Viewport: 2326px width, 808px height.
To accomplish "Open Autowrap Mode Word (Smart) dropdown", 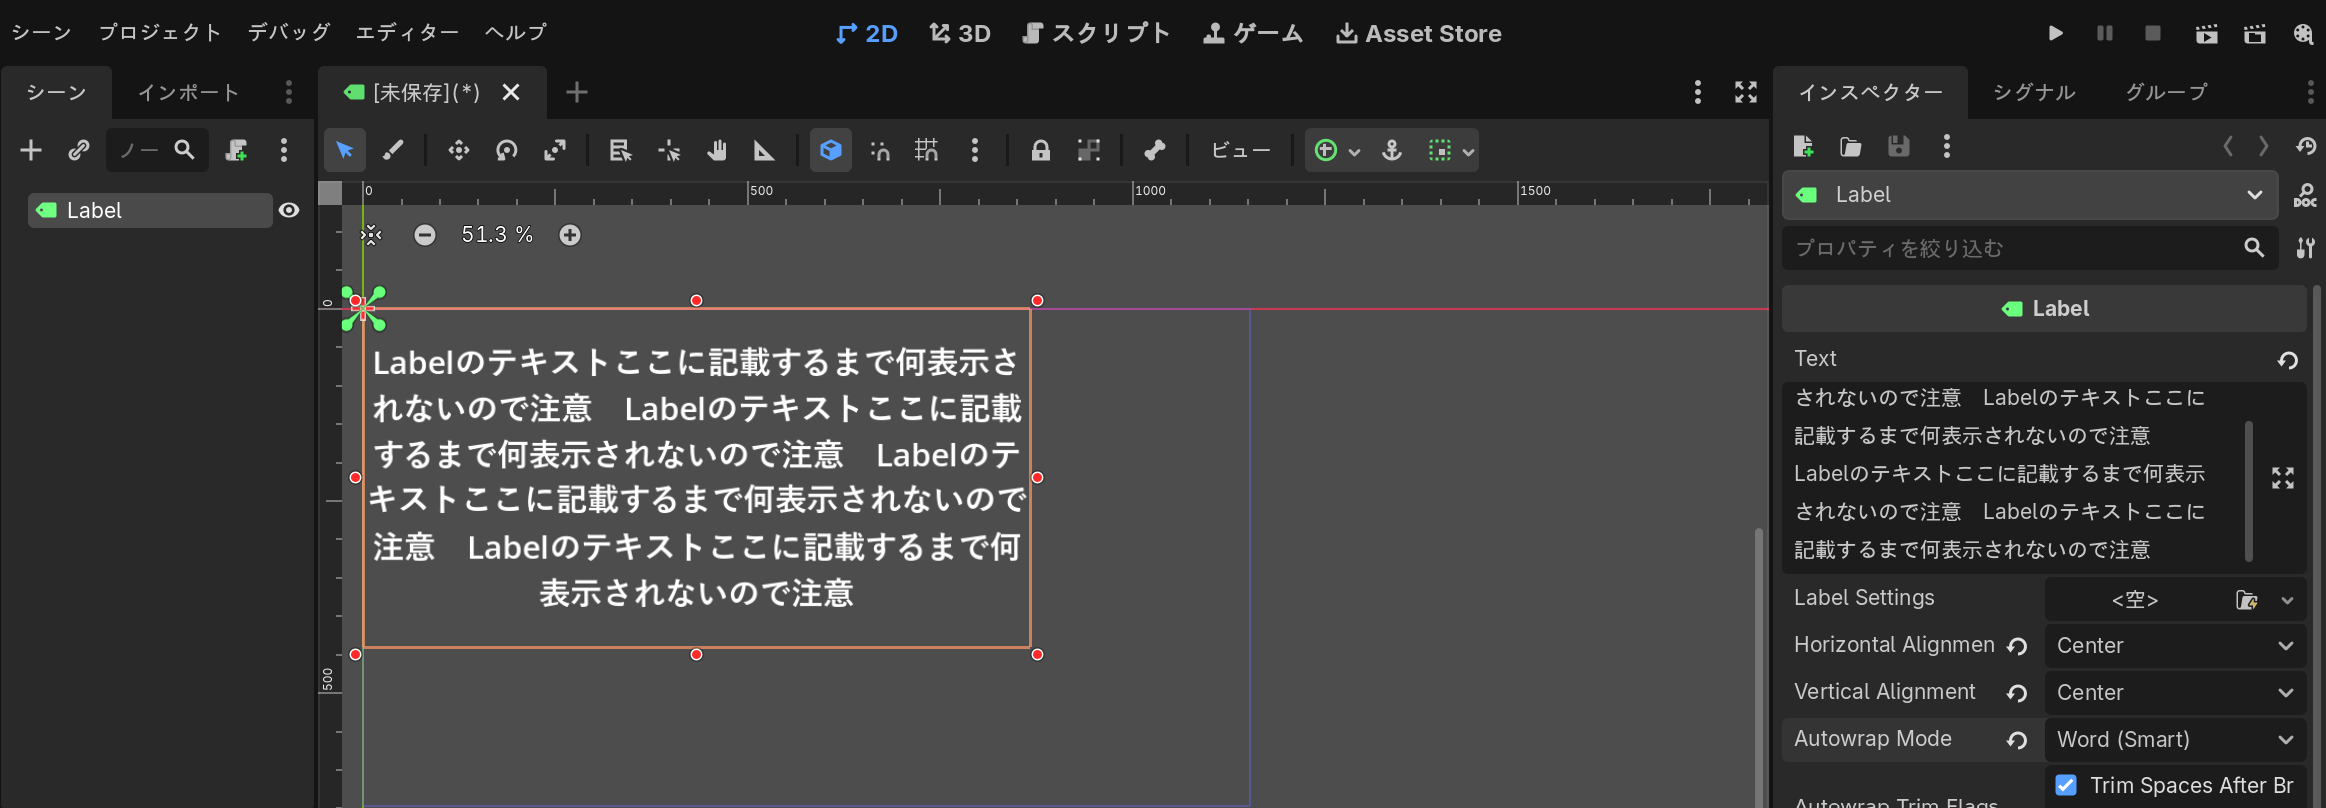I will pos(2175,740).
